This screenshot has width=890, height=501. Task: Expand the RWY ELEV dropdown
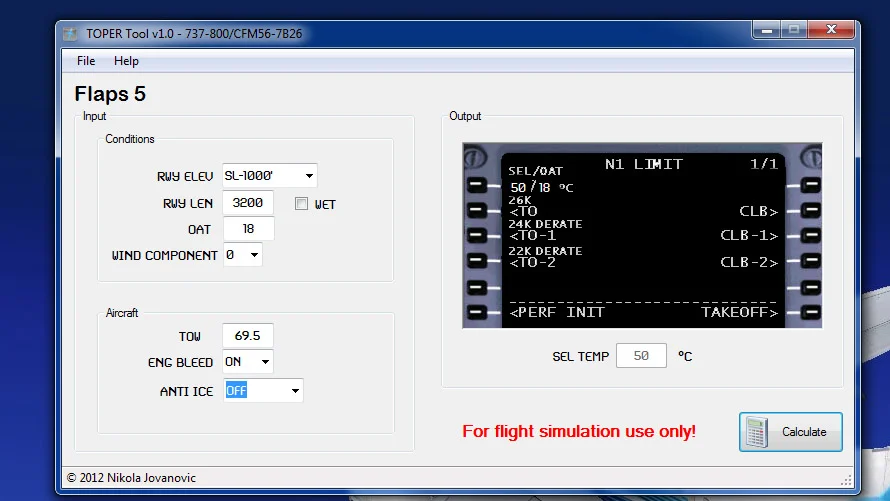309,176
